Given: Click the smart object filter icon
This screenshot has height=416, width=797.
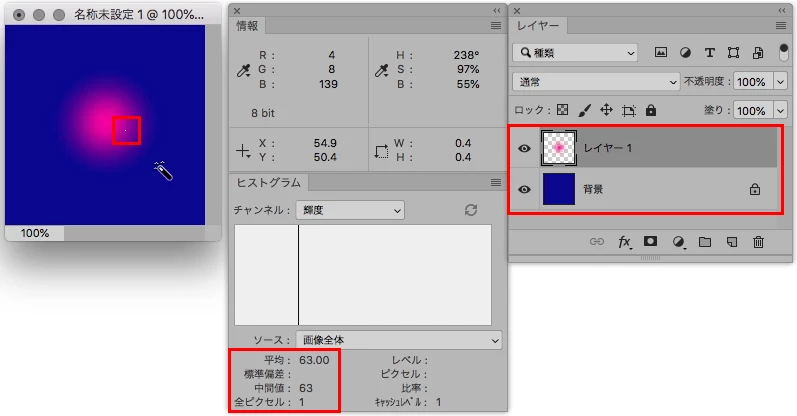Looking at the screenshot, I should [758, 52].
